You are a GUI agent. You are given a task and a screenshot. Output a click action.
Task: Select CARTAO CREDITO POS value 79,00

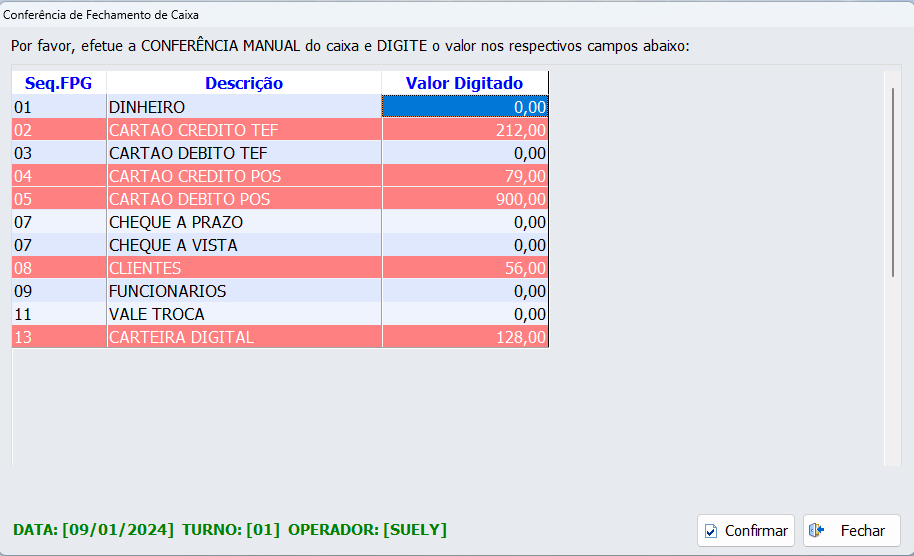pos(465,176)
